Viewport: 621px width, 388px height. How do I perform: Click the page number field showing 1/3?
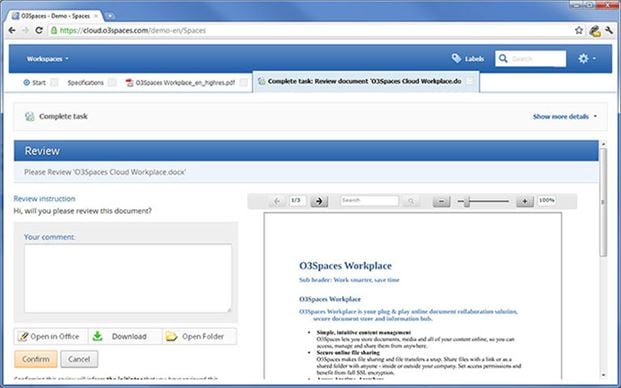pyautogui.click(x=297, y=200)
